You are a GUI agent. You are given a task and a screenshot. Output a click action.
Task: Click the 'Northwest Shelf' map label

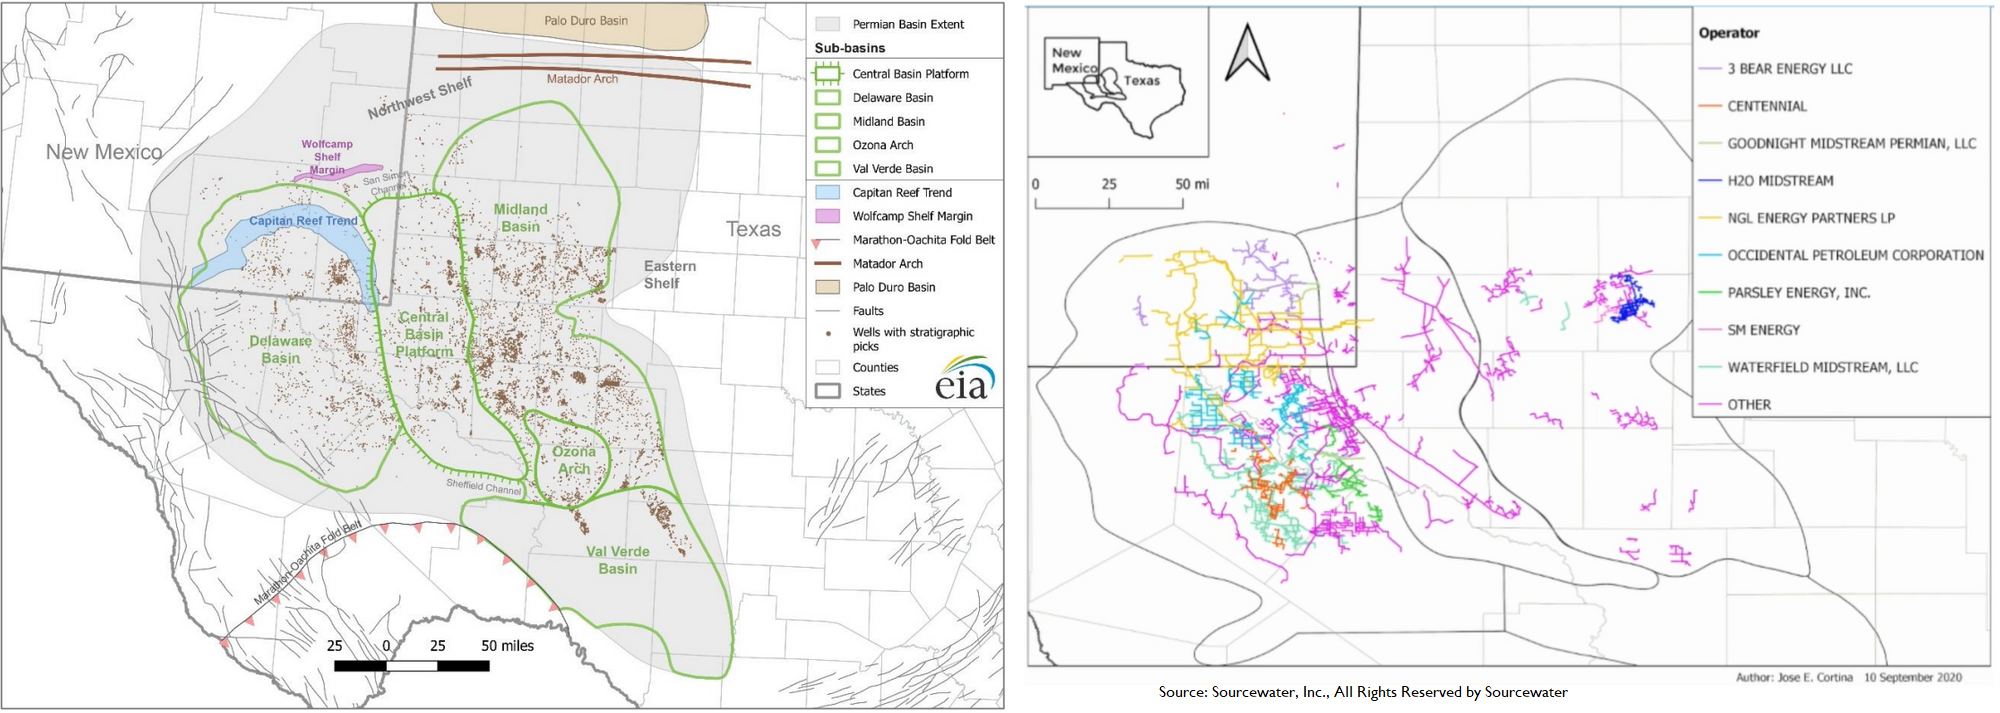point(419,98)
